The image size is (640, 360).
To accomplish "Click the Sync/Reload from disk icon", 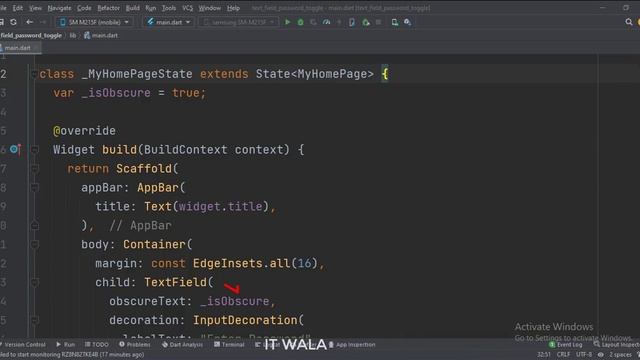I will click(x=13, y=22).
